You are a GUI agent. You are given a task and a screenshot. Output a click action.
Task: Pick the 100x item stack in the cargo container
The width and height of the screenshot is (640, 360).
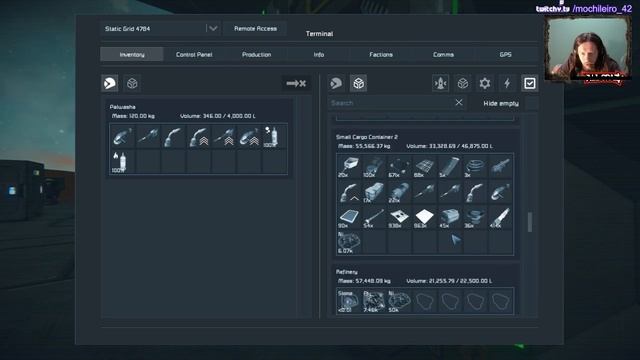(374, 167)
